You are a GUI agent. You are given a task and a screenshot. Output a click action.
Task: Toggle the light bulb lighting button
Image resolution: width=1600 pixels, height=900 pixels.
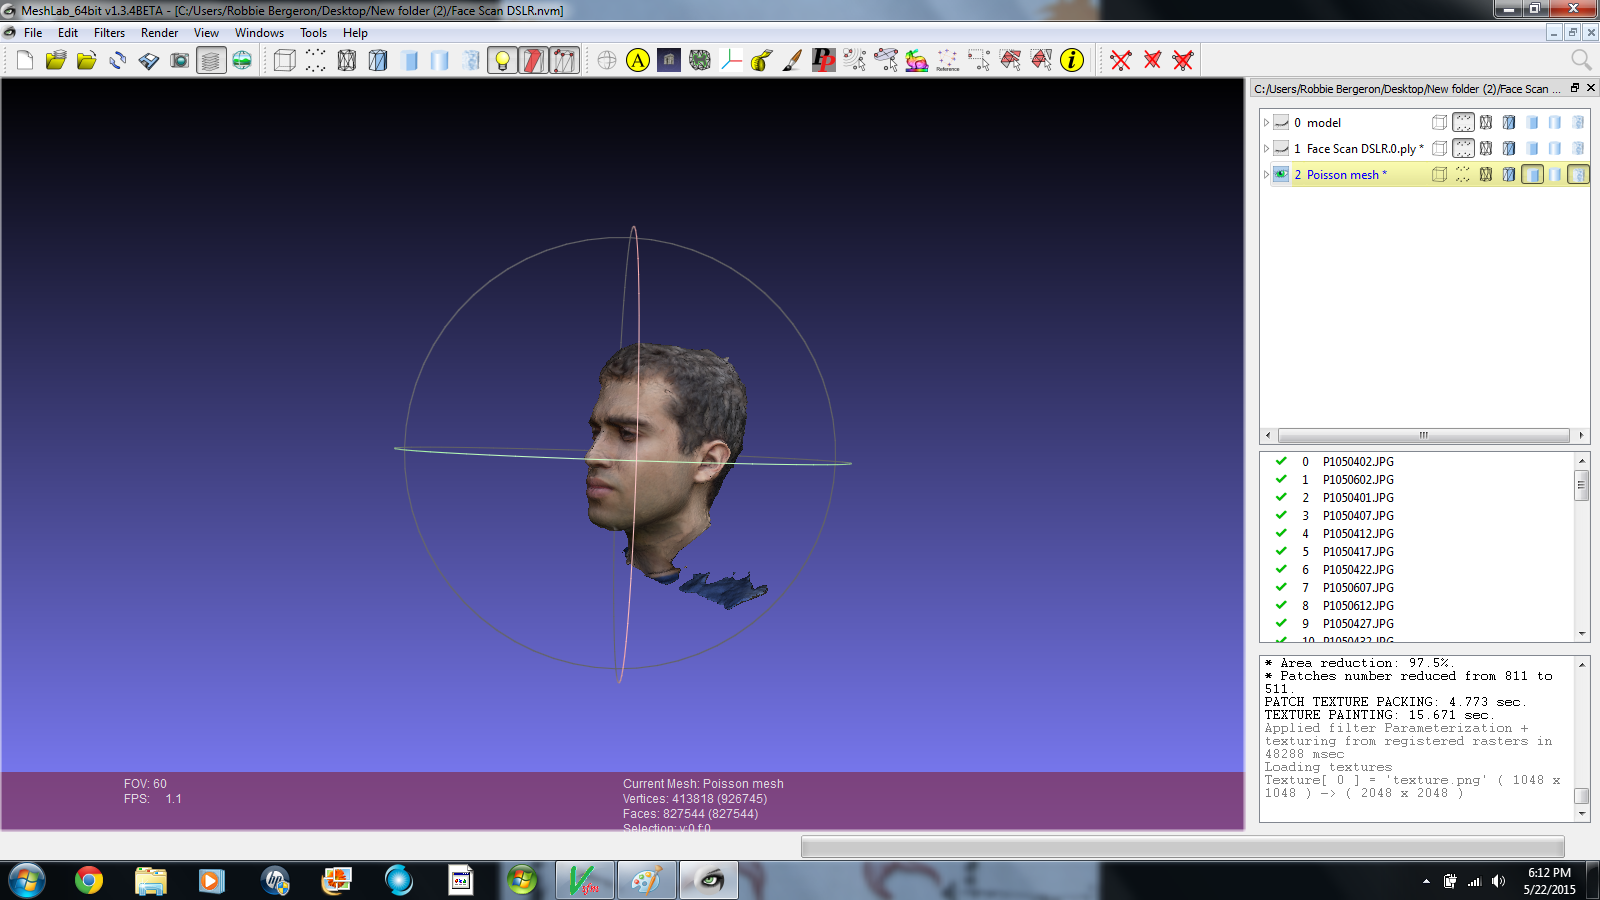[x=502, y=61]
